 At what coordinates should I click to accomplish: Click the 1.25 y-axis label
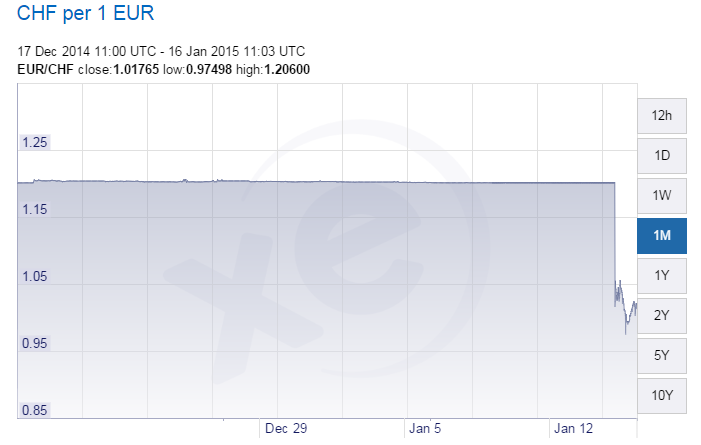(x=34, y=143)
